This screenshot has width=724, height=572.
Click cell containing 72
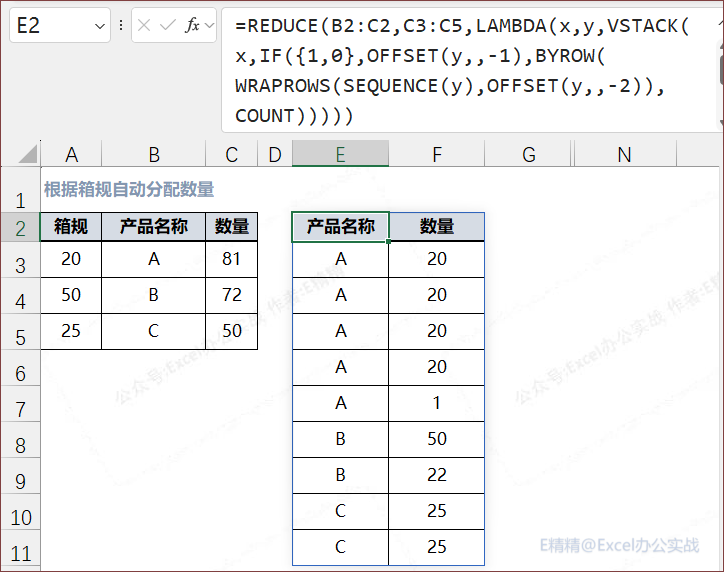pyautogui.click(x=231, y=295)
